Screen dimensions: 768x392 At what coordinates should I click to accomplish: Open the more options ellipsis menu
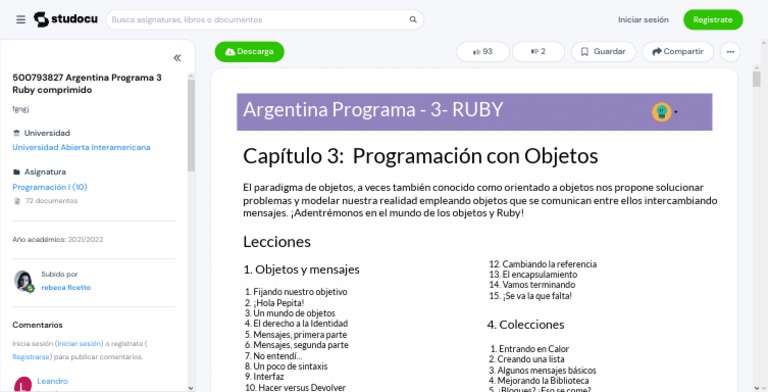(x=730, y=51)
